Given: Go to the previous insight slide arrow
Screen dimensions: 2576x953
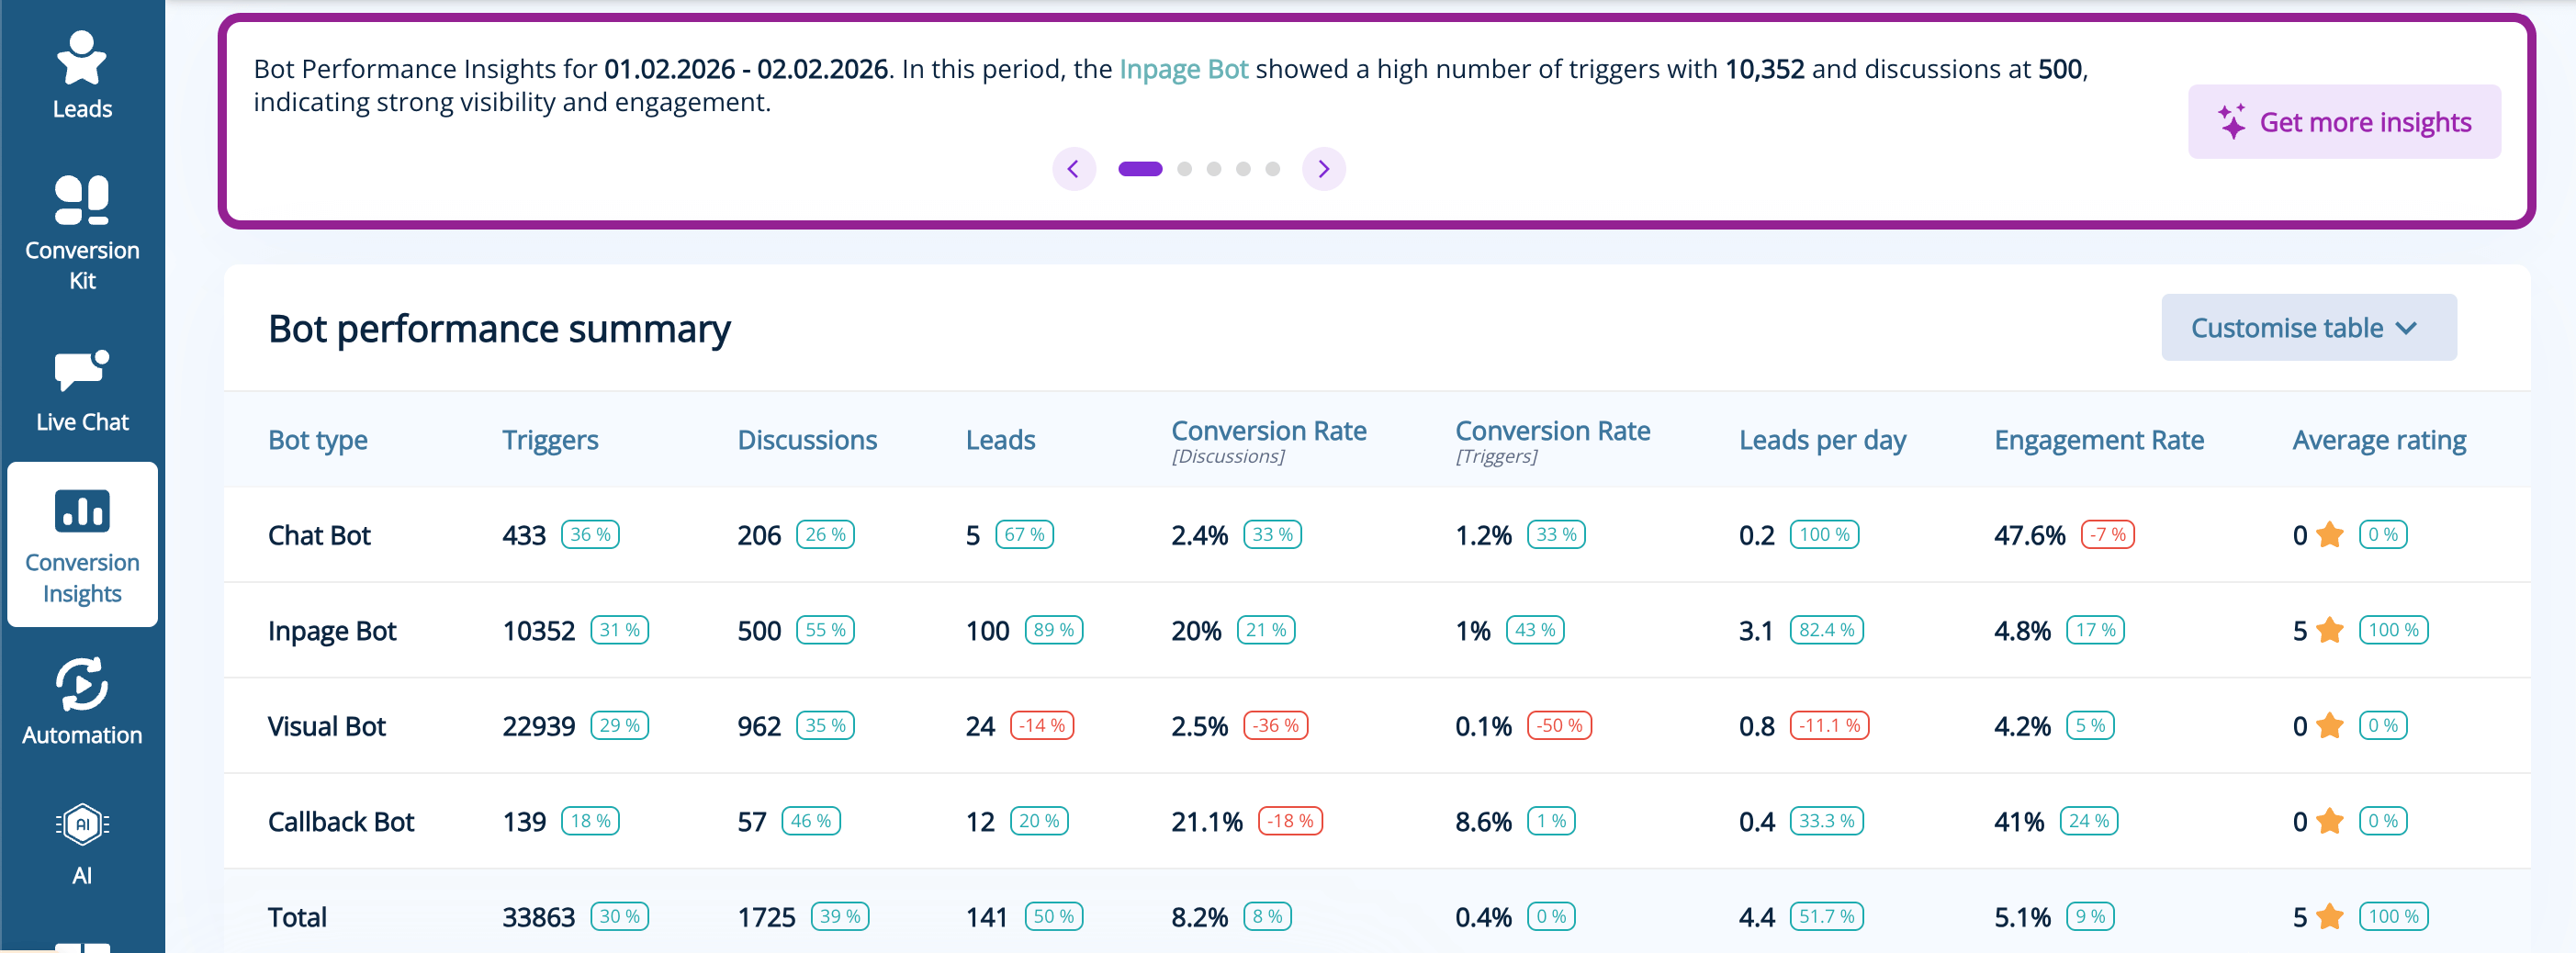Looking at the screenshot, I should [1073, 169].
